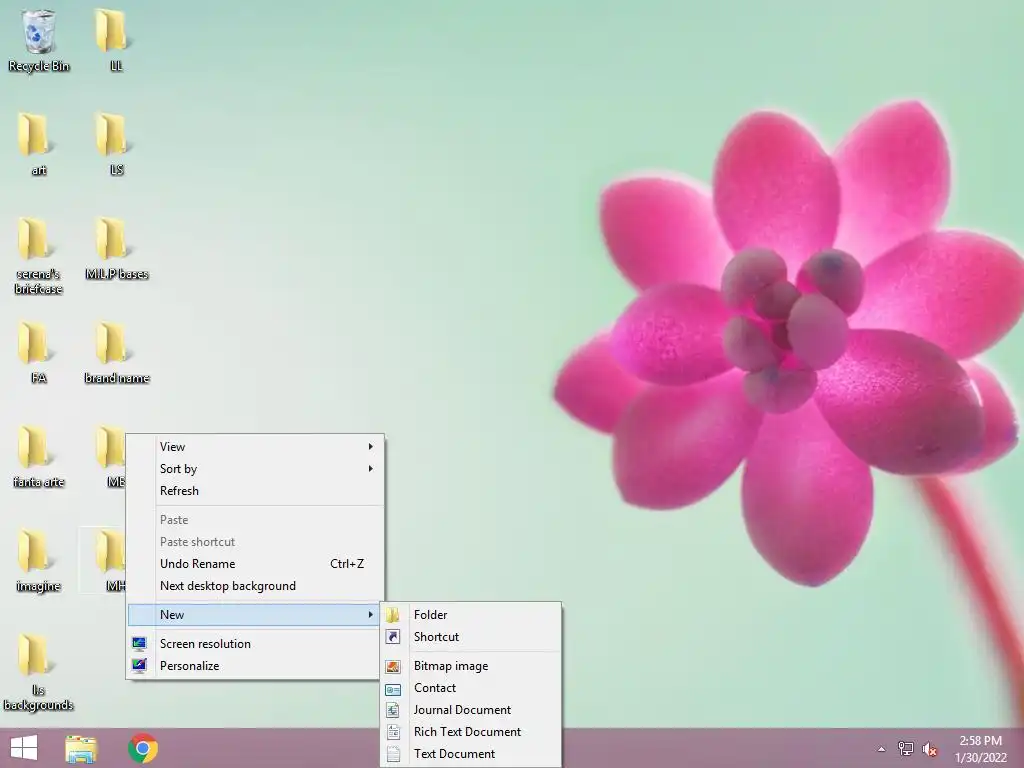Click the New menu entry
This screenshot has height=768, width=1024.
[253, 615]
